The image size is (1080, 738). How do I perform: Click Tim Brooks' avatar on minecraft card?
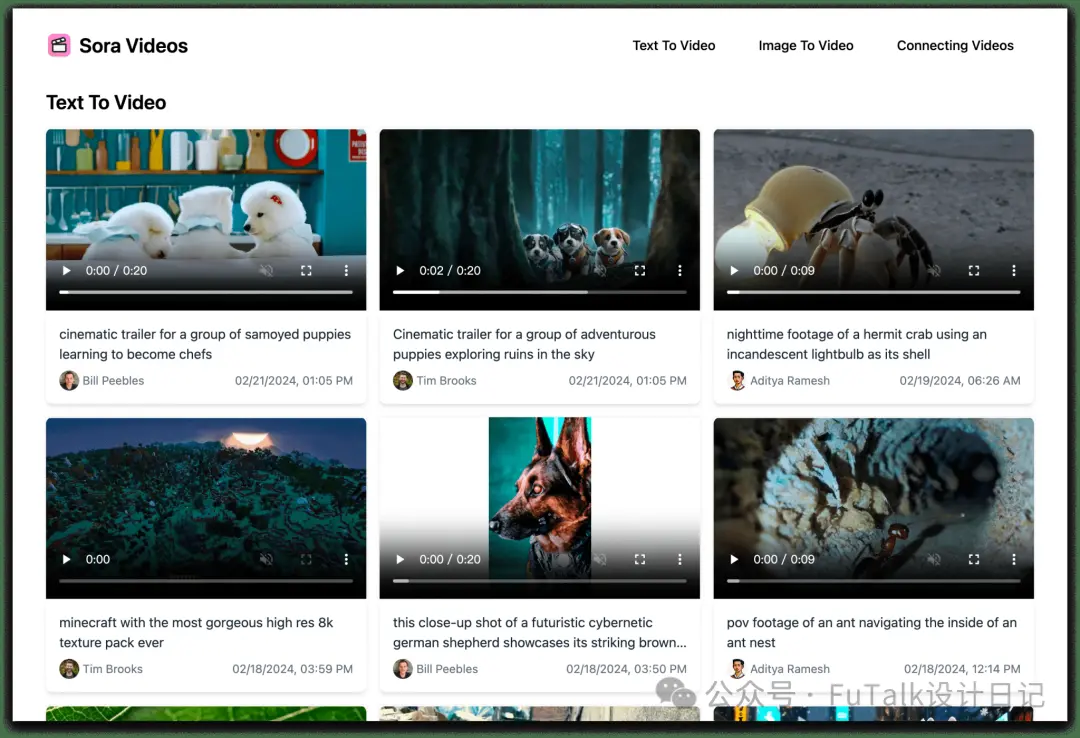coord(69,668)
